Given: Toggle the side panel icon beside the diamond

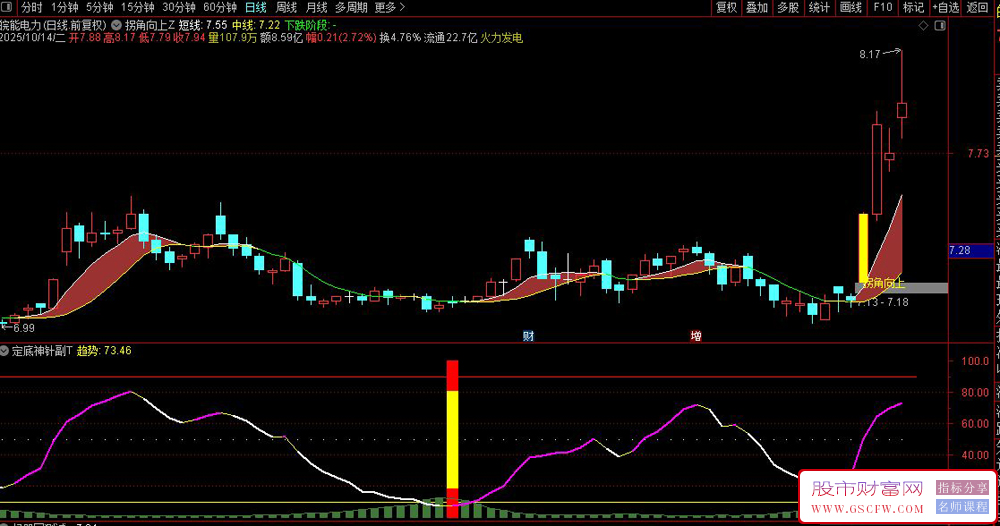Looking at the screenshot, I should (940, 26).
